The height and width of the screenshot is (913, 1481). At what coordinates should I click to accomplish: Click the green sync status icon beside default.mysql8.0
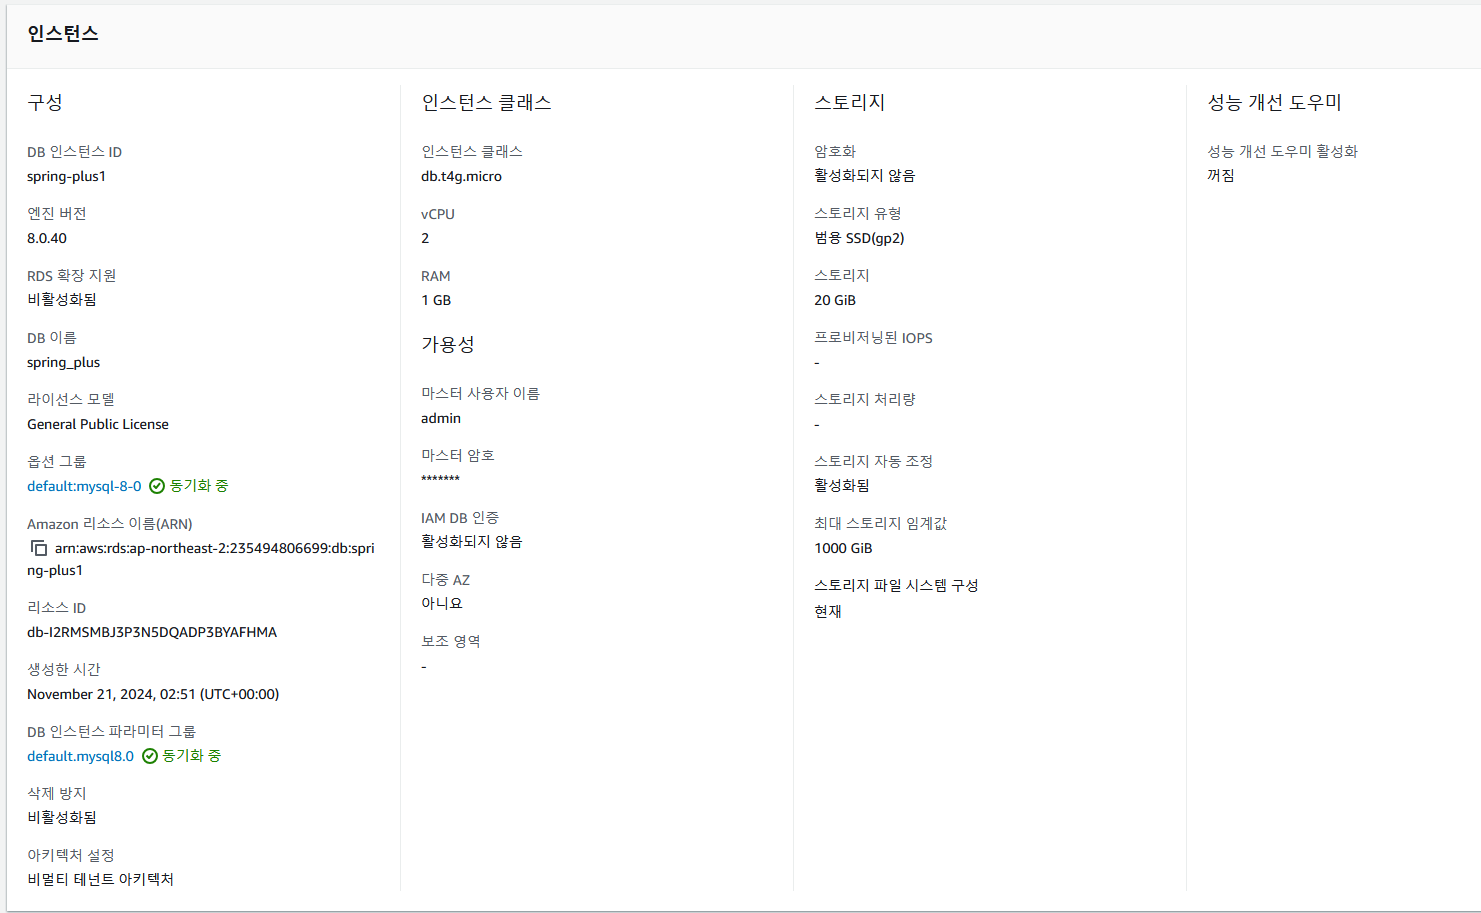[x=150, y=756]
